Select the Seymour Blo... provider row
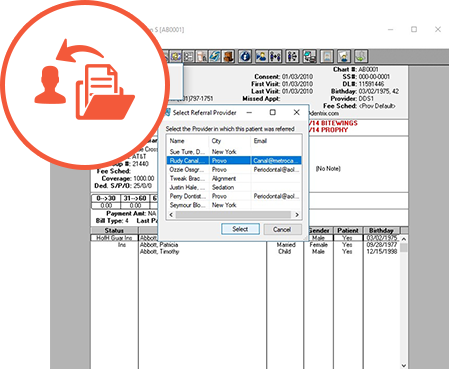The image size is (449, 369). click(x=234, y=205)
